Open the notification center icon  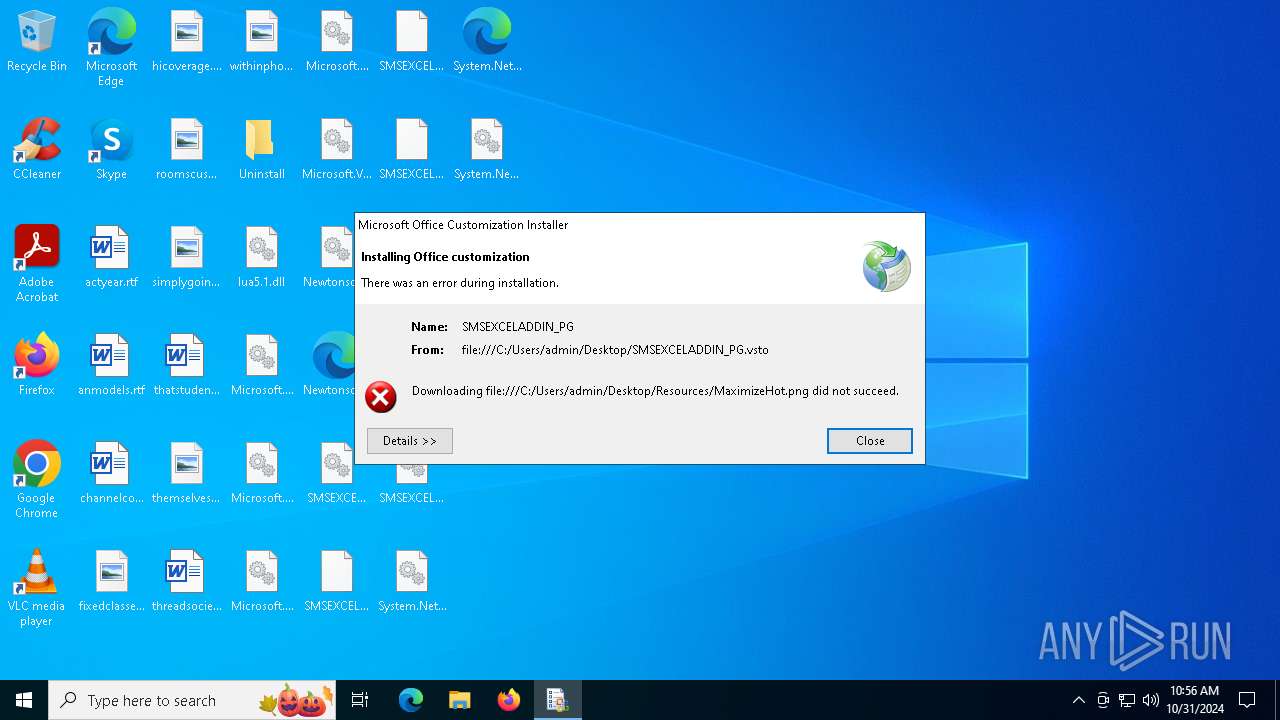tap(1248, 700)
